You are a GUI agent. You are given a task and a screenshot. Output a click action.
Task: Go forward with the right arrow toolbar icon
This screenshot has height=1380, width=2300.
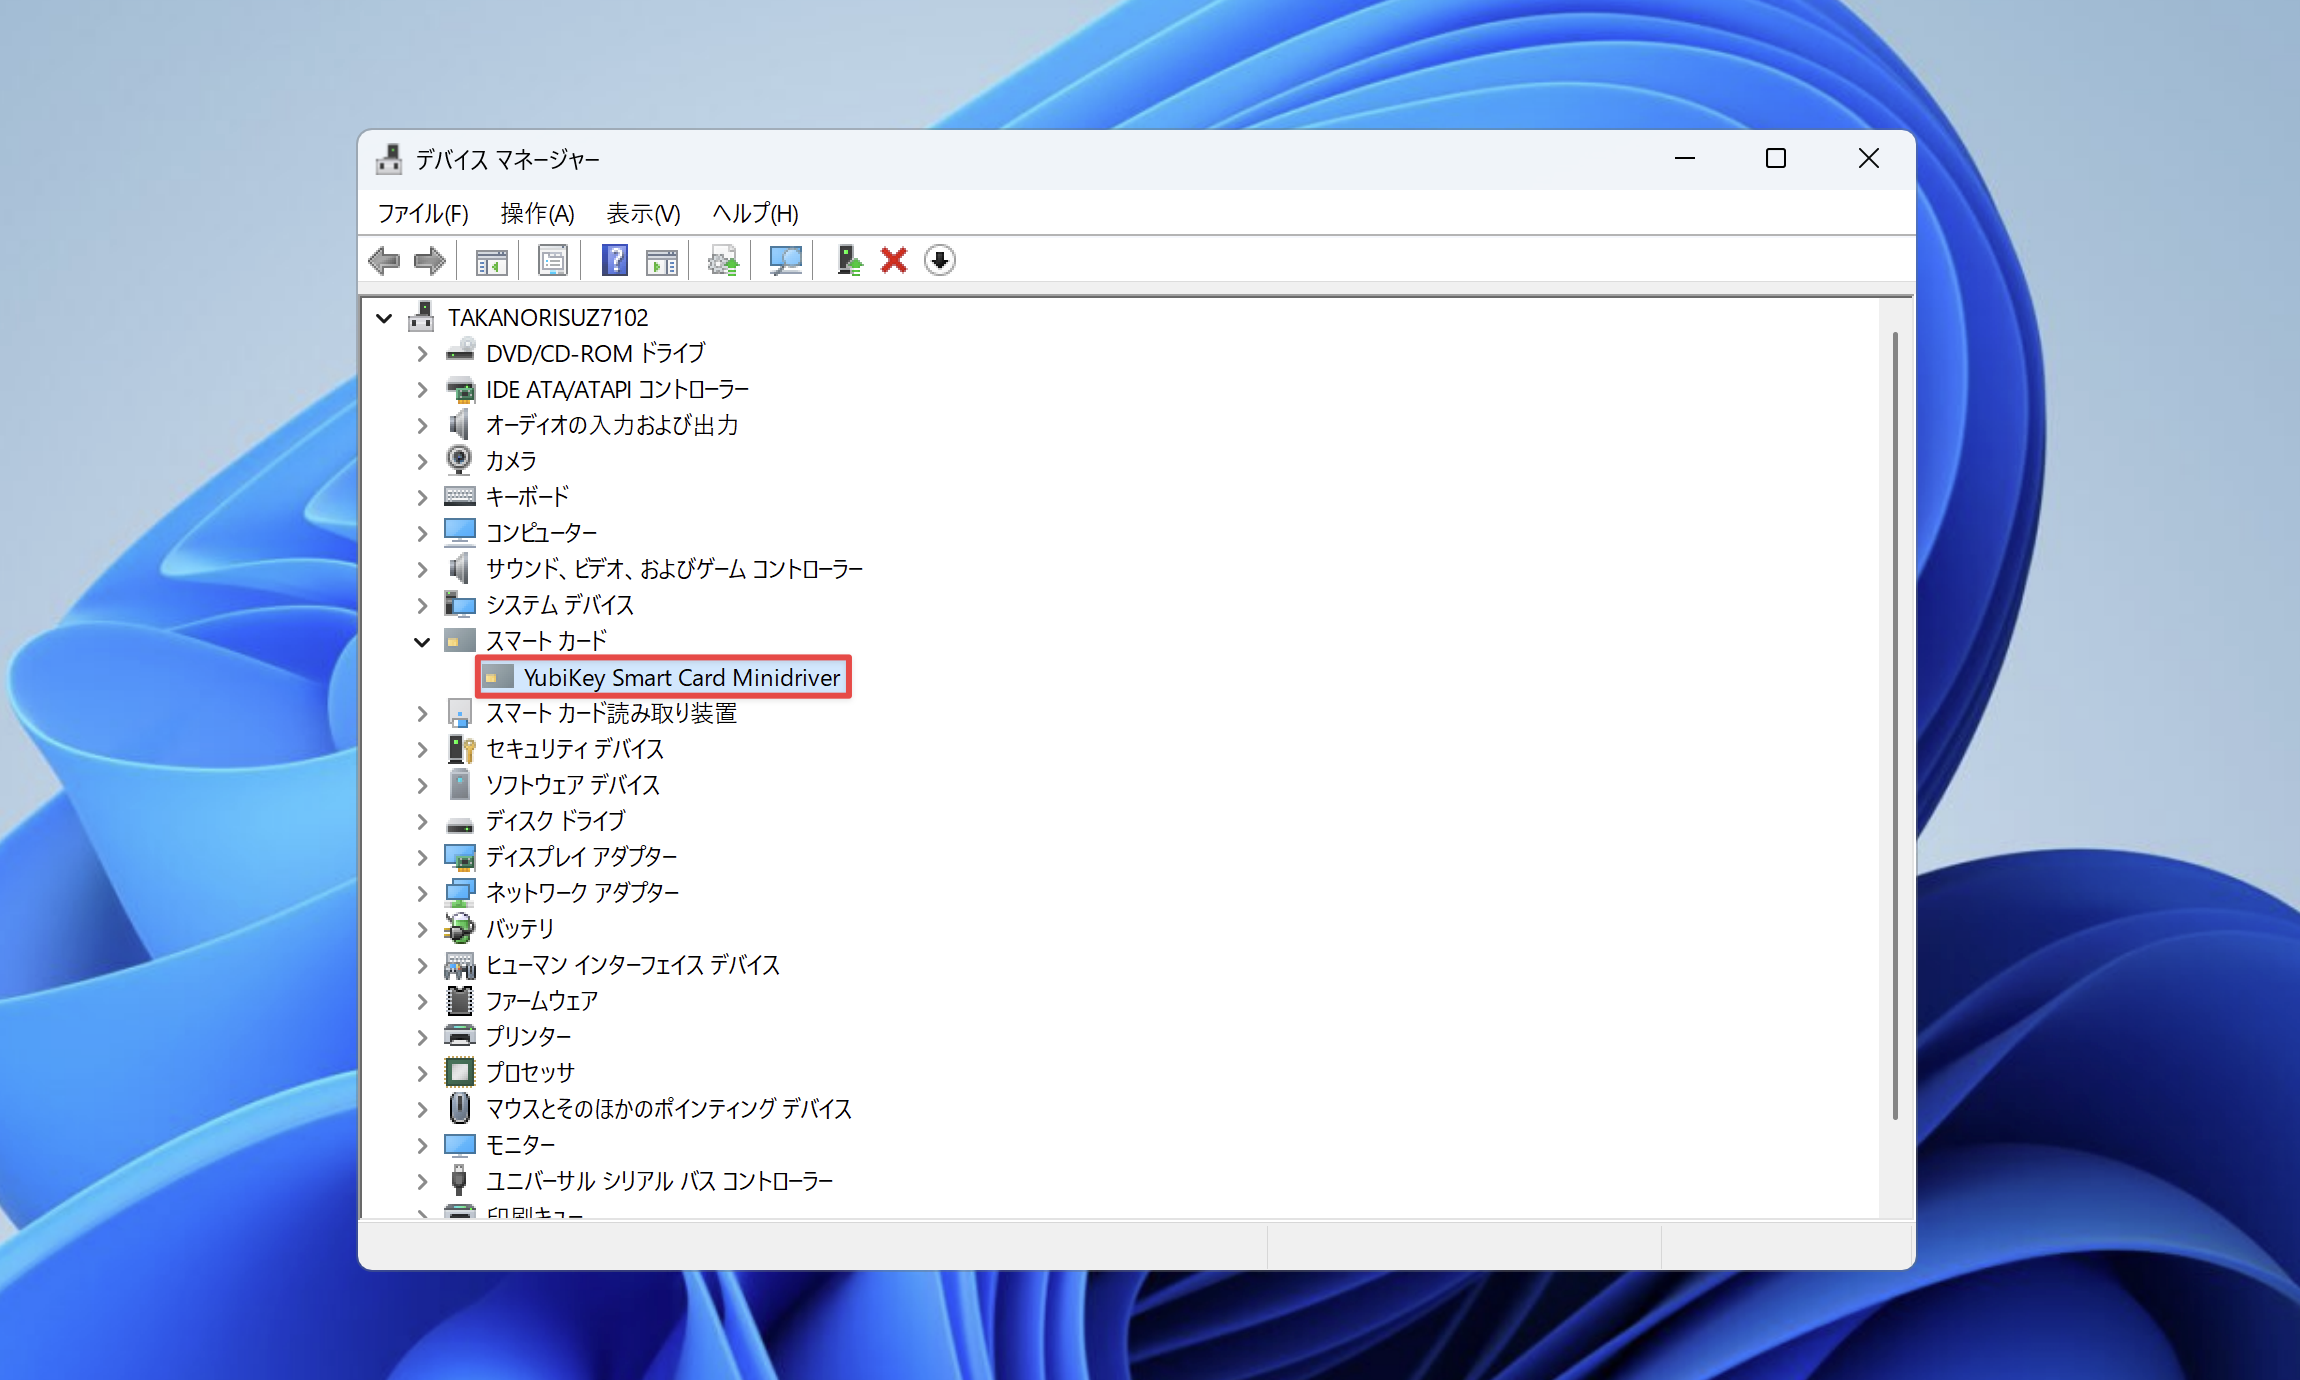point(430,261)
